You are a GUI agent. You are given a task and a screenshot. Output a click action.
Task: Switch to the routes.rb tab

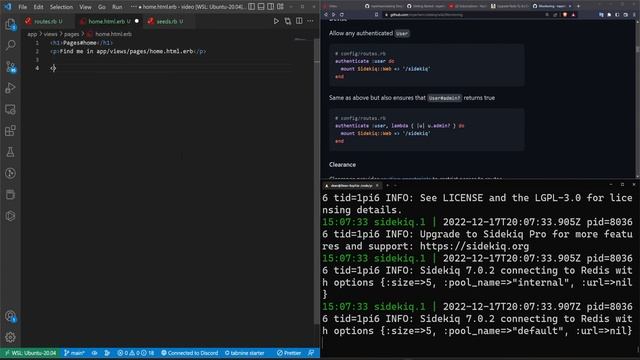(x=48, y=21)
